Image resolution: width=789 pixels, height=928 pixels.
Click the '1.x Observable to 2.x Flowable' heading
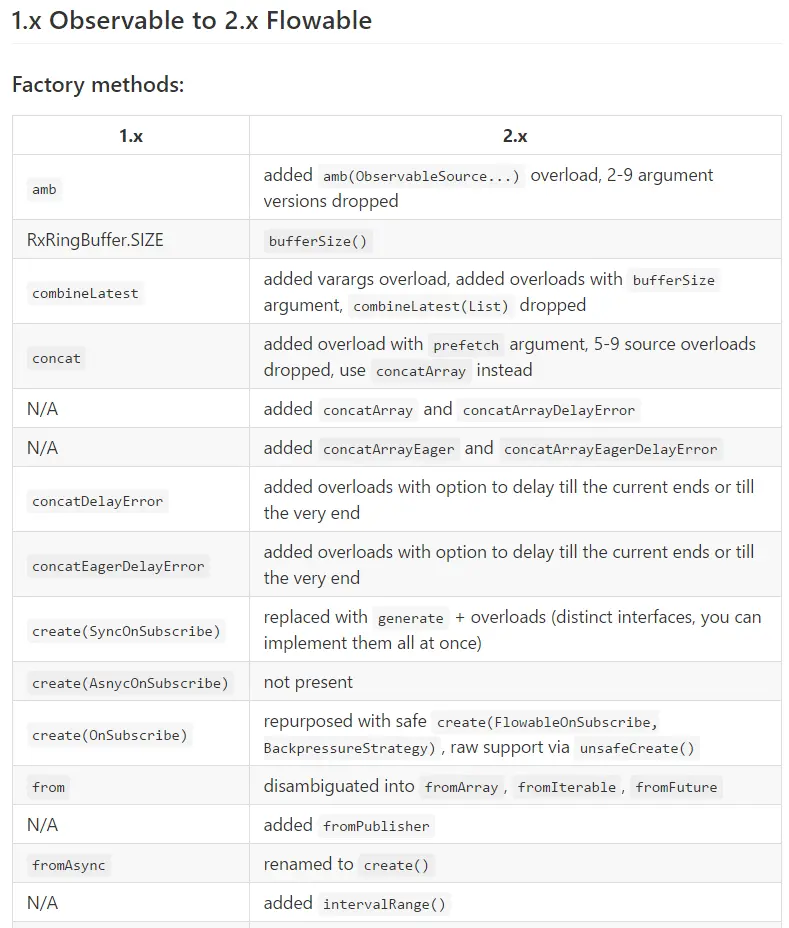pyautogui.click(x=192, y=21)
